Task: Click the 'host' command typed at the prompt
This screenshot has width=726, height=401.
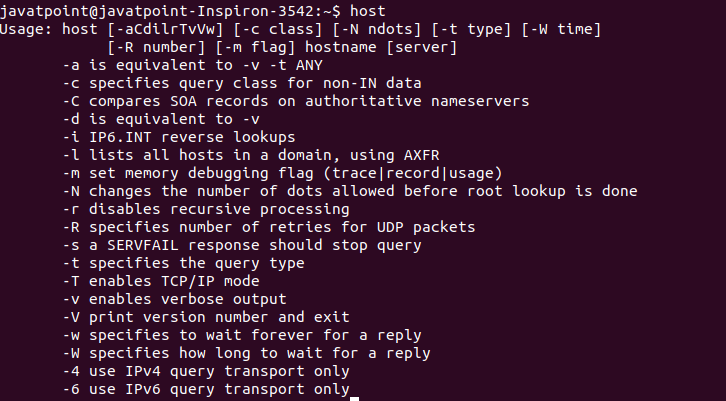Action: point(368,11)
